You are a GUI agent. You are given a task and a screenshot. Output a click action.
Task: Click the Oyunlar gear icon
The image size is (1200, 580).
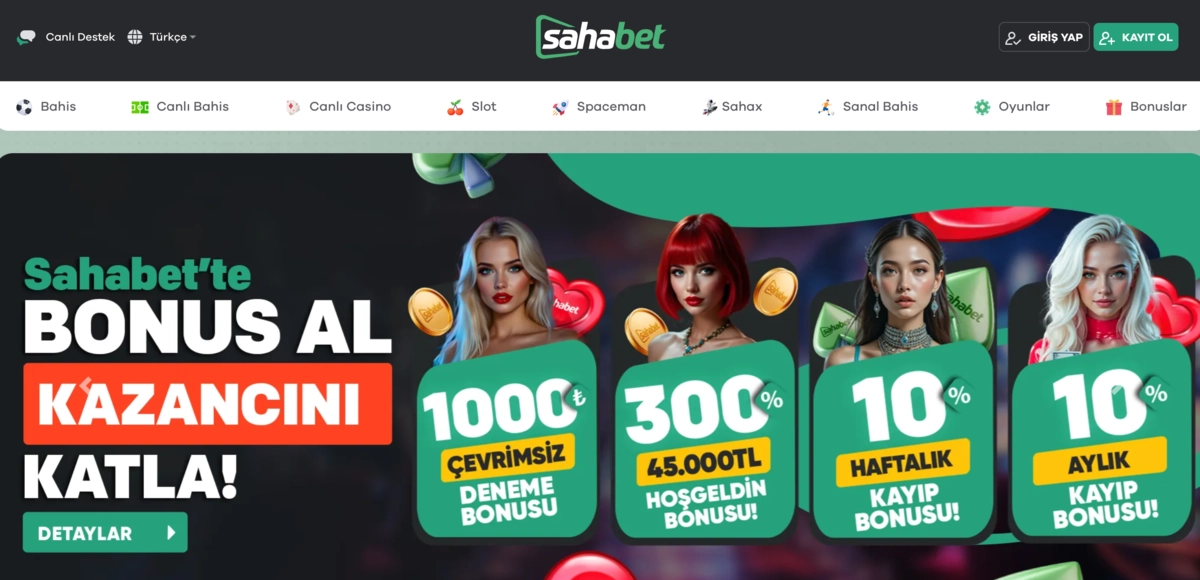pyautogui.click(x=982, y=107)
